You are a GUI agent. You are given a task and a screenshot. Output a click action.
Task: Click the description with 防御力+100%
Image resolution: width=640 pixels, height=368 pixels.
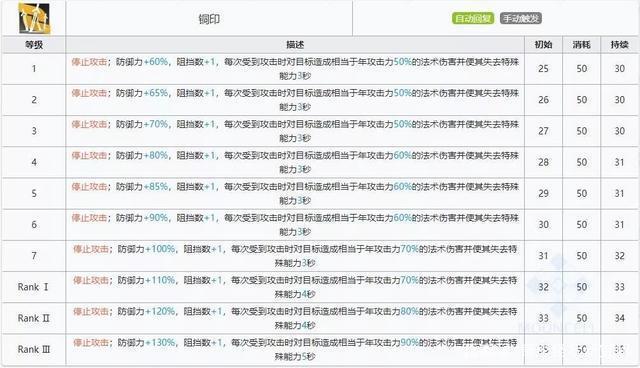click(x=295, y=256)
